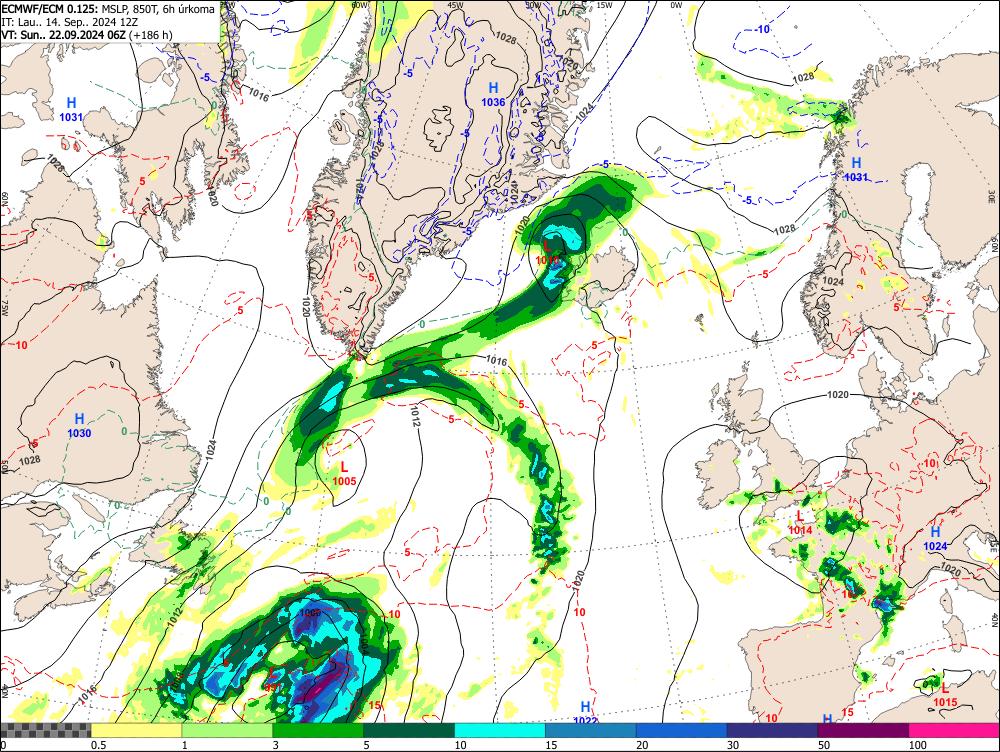The height and width of the screenshot is (752, 1000).
Task: Click the H 1031 high marker over Scandinavia
Action: [857, 170]
